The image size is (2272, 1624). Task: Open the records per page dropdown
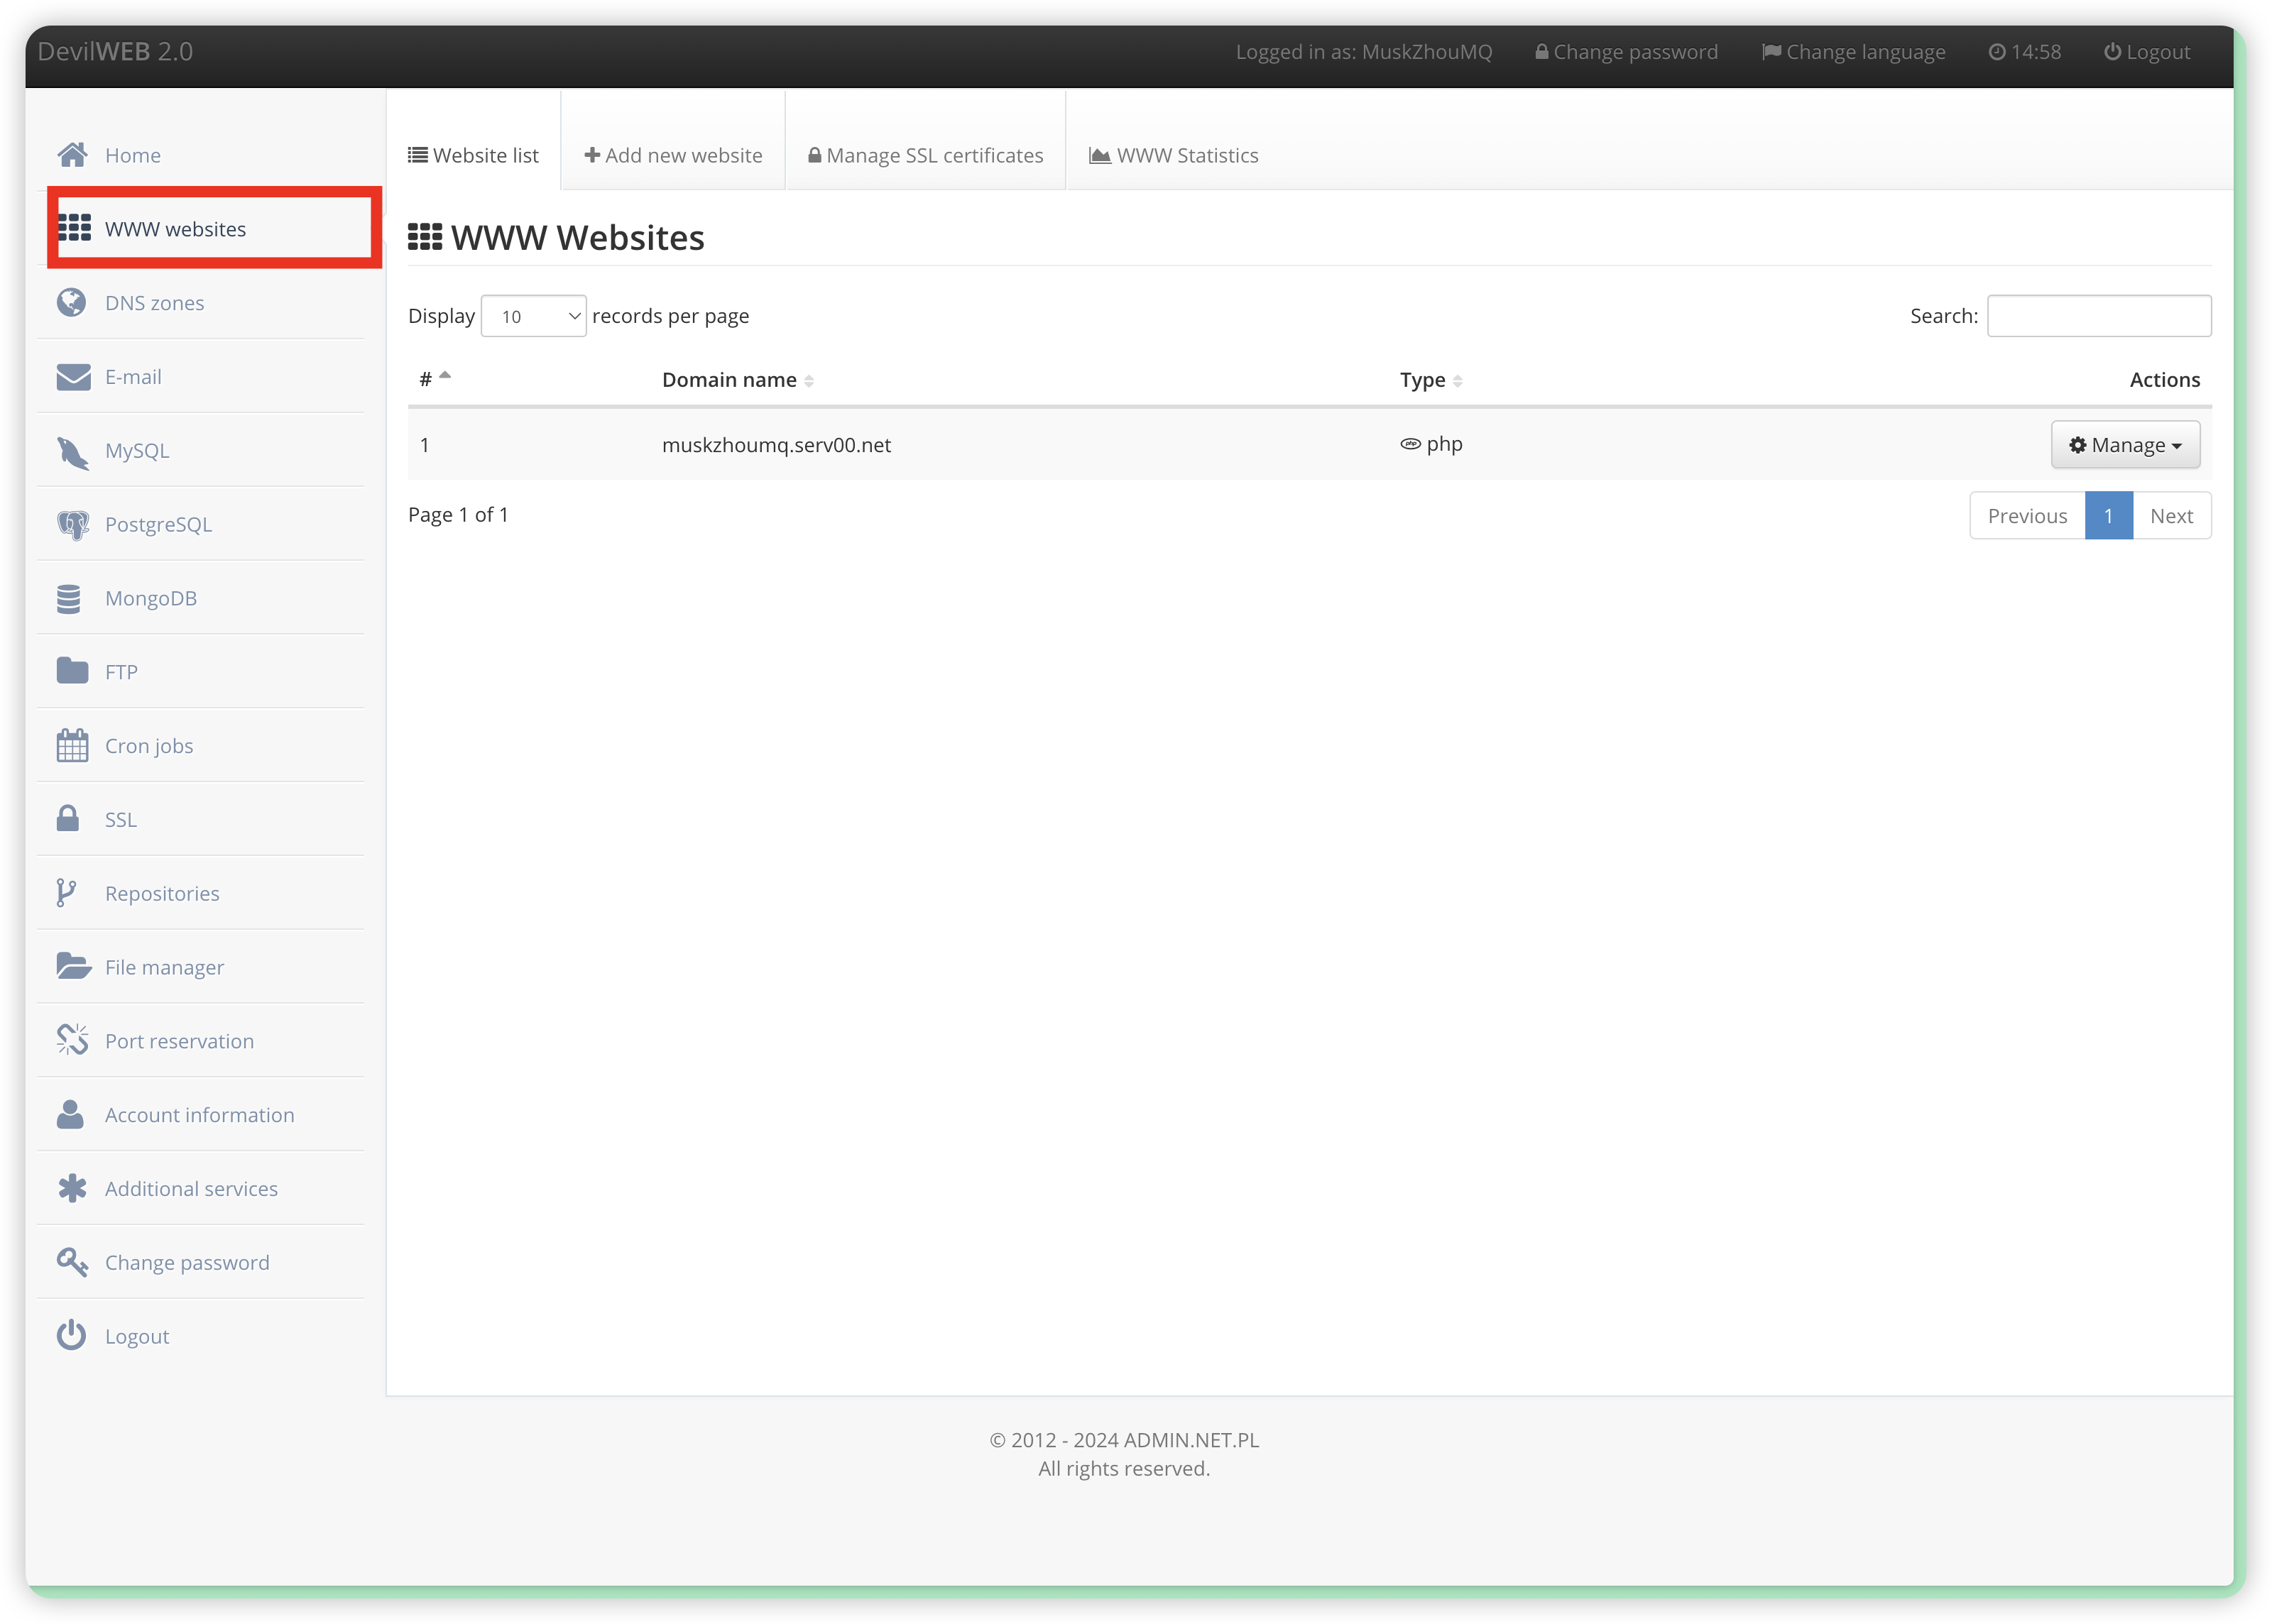coord(533,317)
